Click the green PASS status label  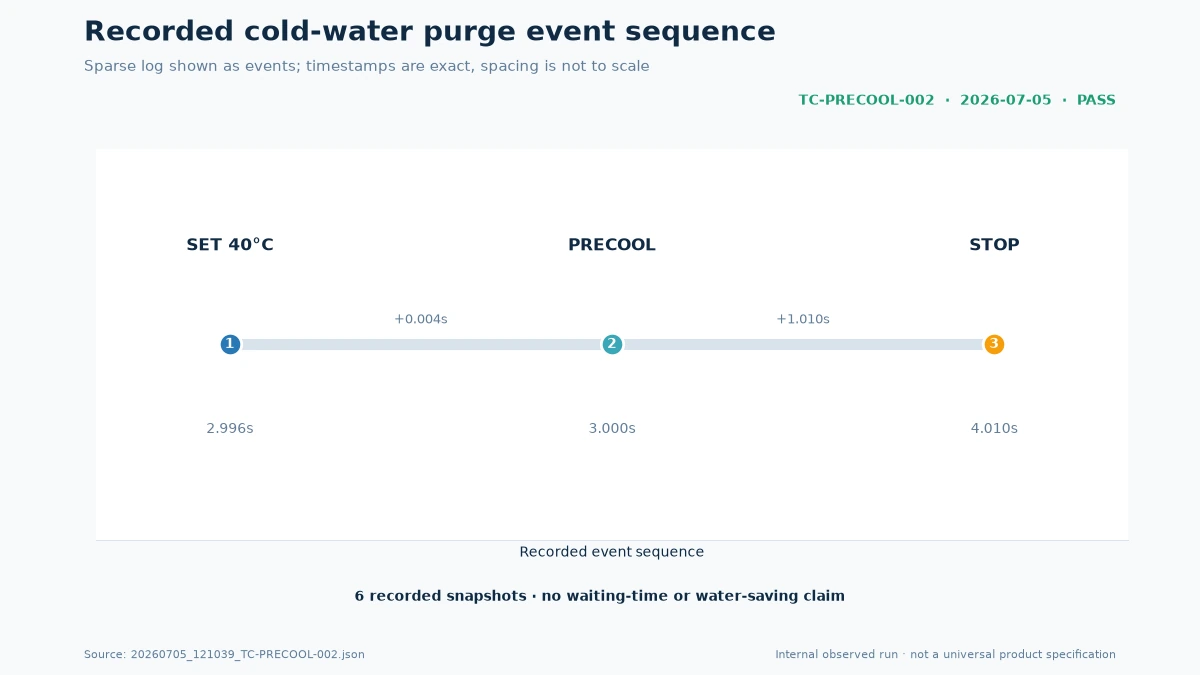(1096, 100)
